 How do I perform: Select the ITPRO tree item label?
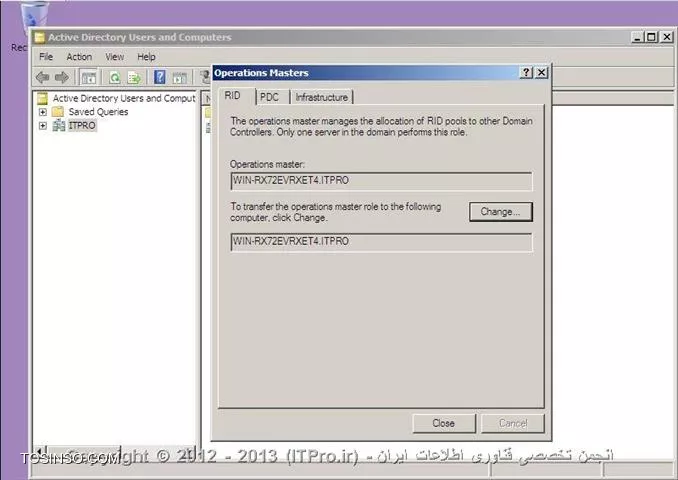coord(82,125)
